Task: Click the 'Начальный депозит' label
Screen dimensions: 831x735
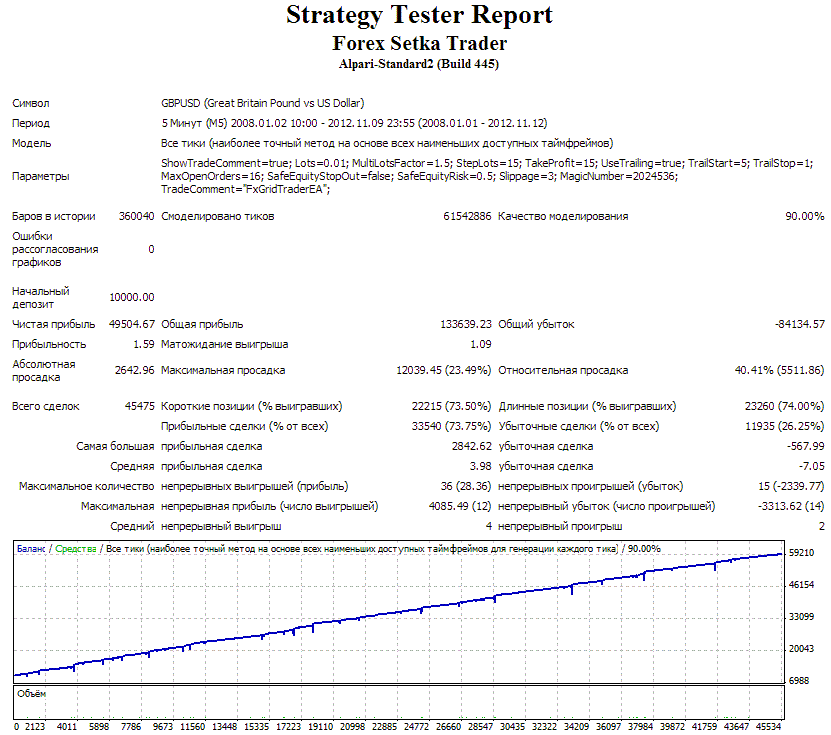Action: click(41, 298)
